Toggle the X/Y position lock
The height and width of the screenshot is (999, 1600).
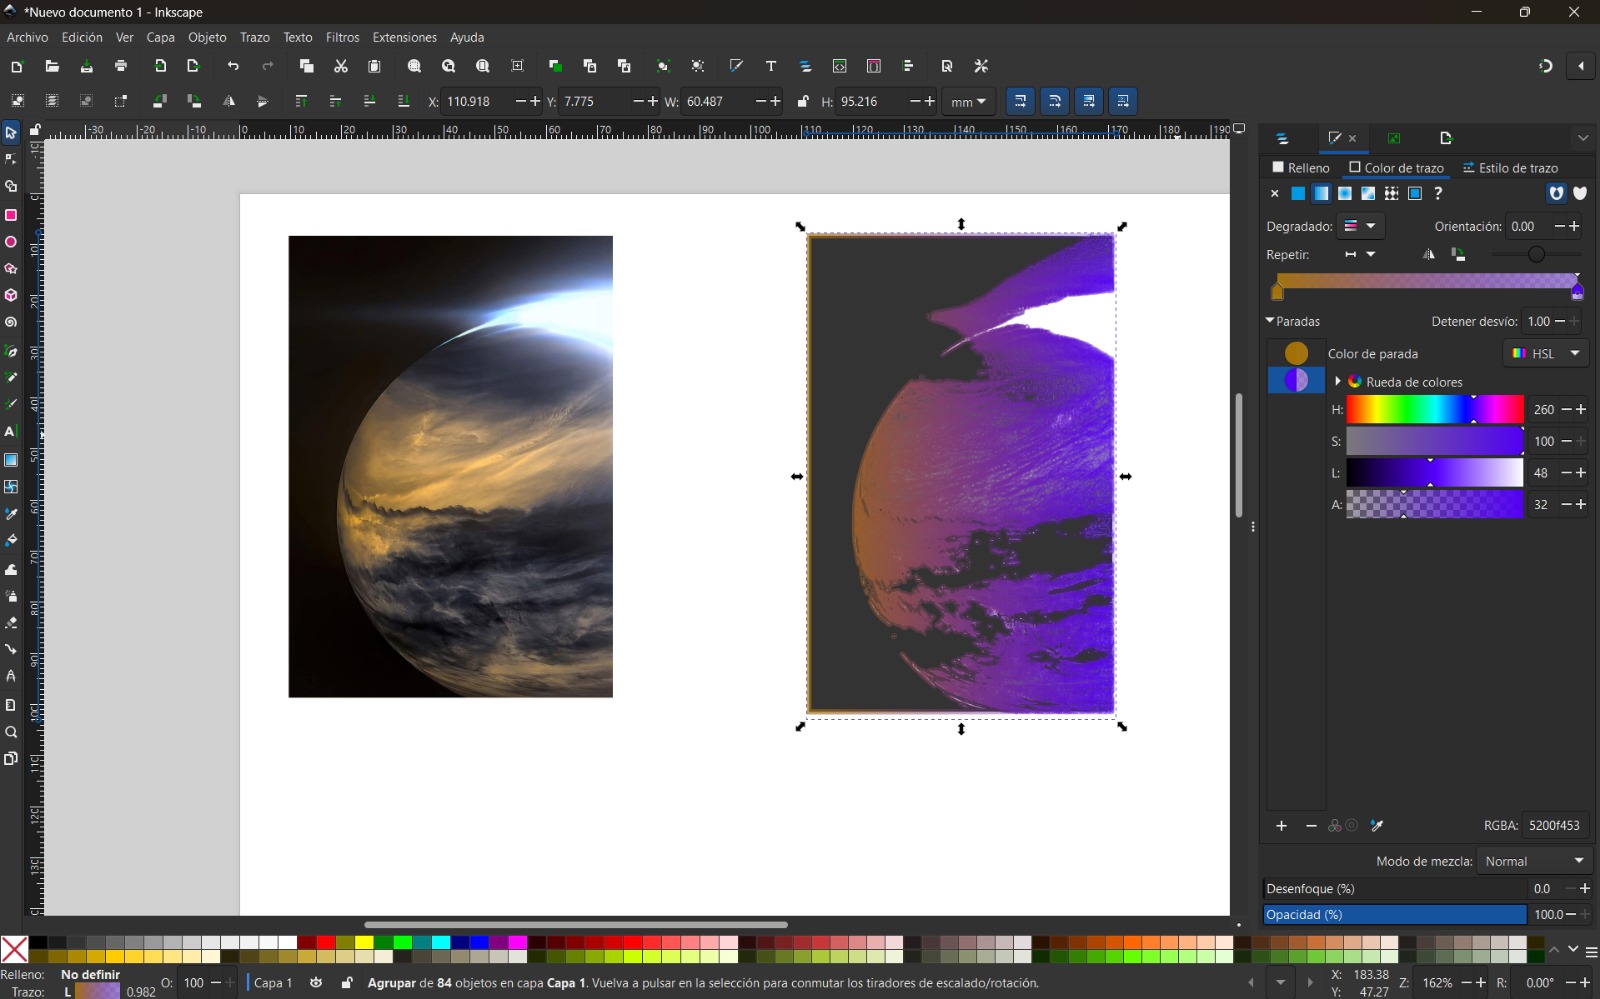802,101
